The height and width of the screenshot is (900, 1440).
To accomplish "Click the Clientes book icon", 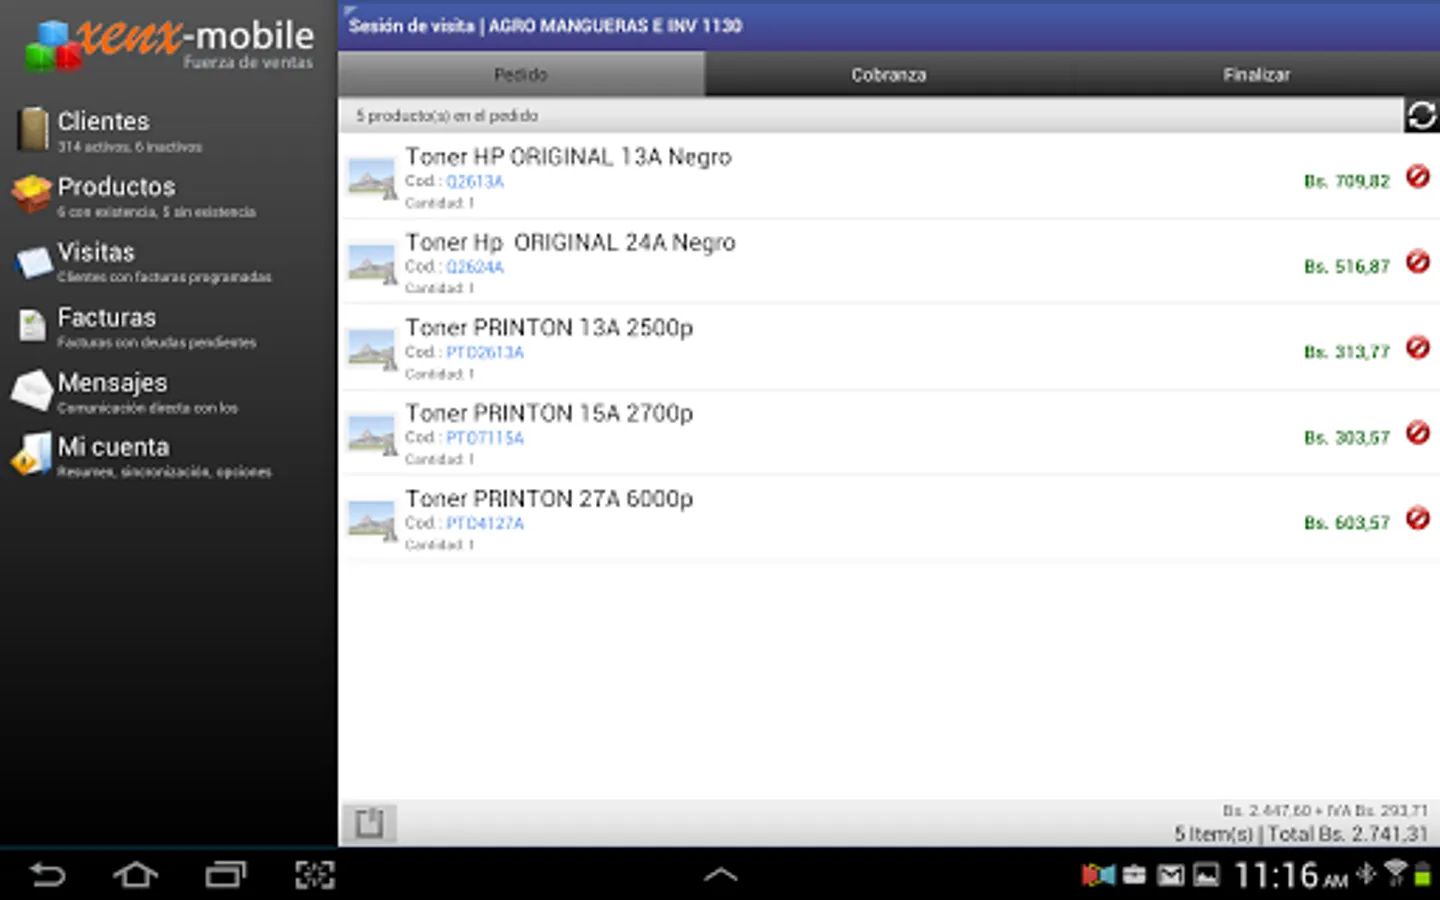I will (x=32, y=130).
